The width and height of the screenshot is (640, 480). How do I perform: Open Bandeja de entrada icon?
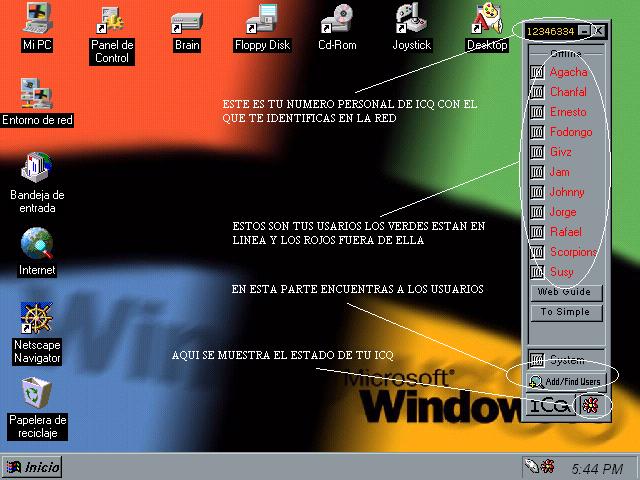tap(37, 167)
